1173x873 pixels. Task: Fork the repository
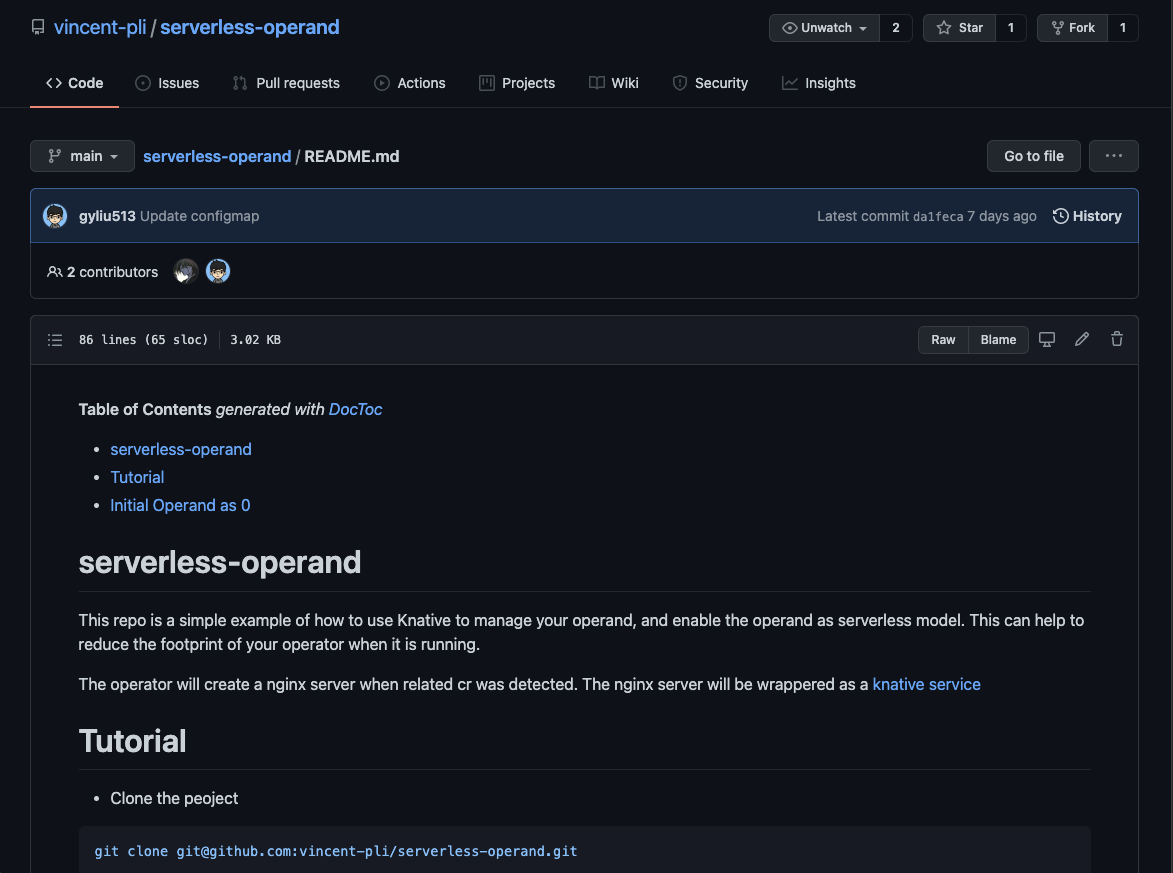tap(1073, 28)
